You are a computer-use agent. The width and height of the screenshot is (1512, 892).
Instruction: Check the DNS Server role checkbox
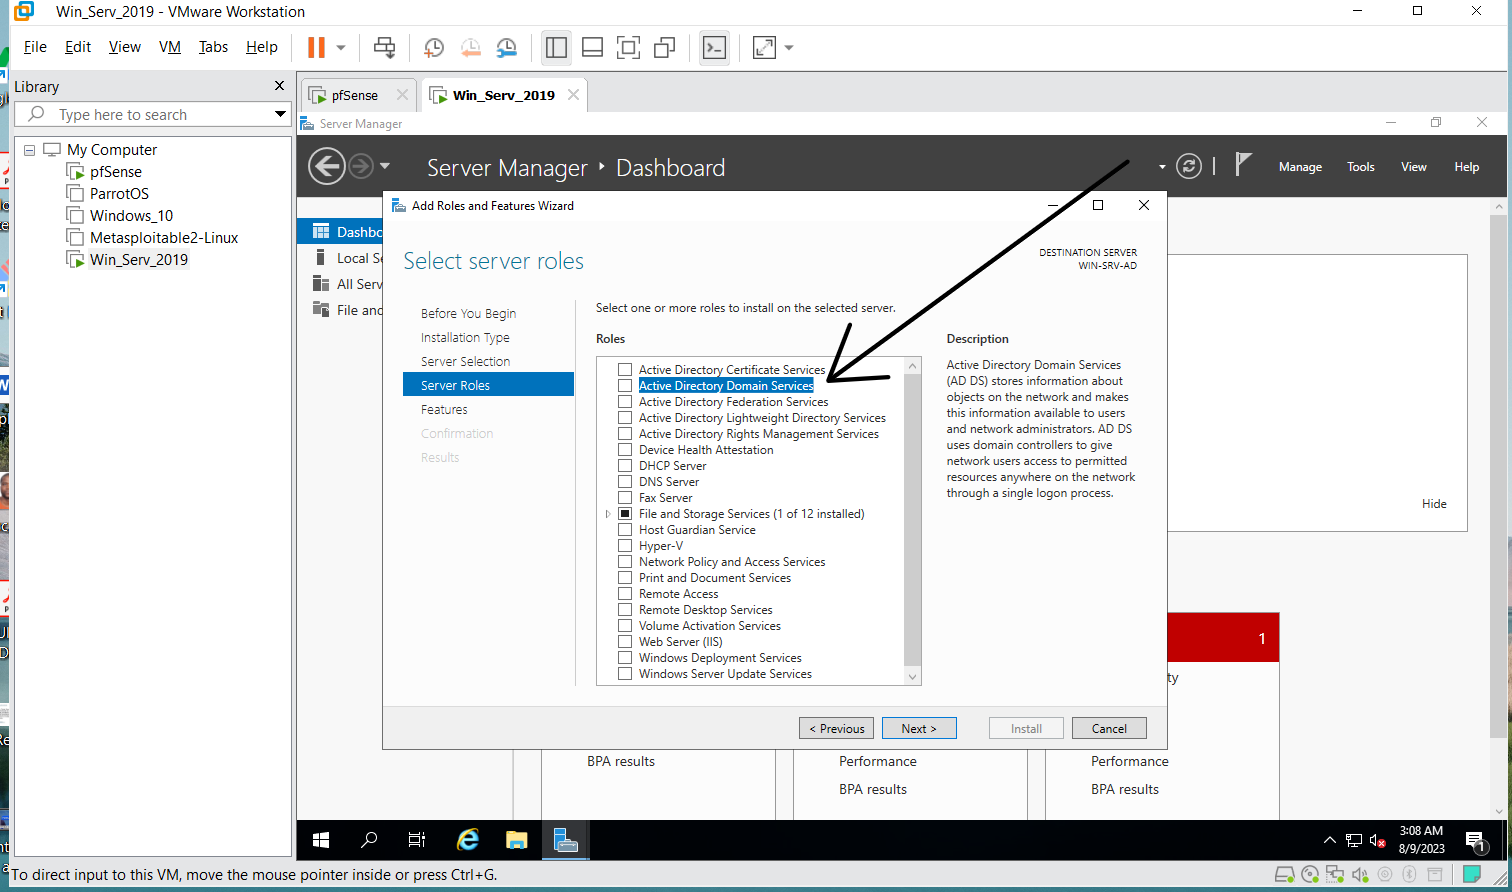tap(625, 482)
